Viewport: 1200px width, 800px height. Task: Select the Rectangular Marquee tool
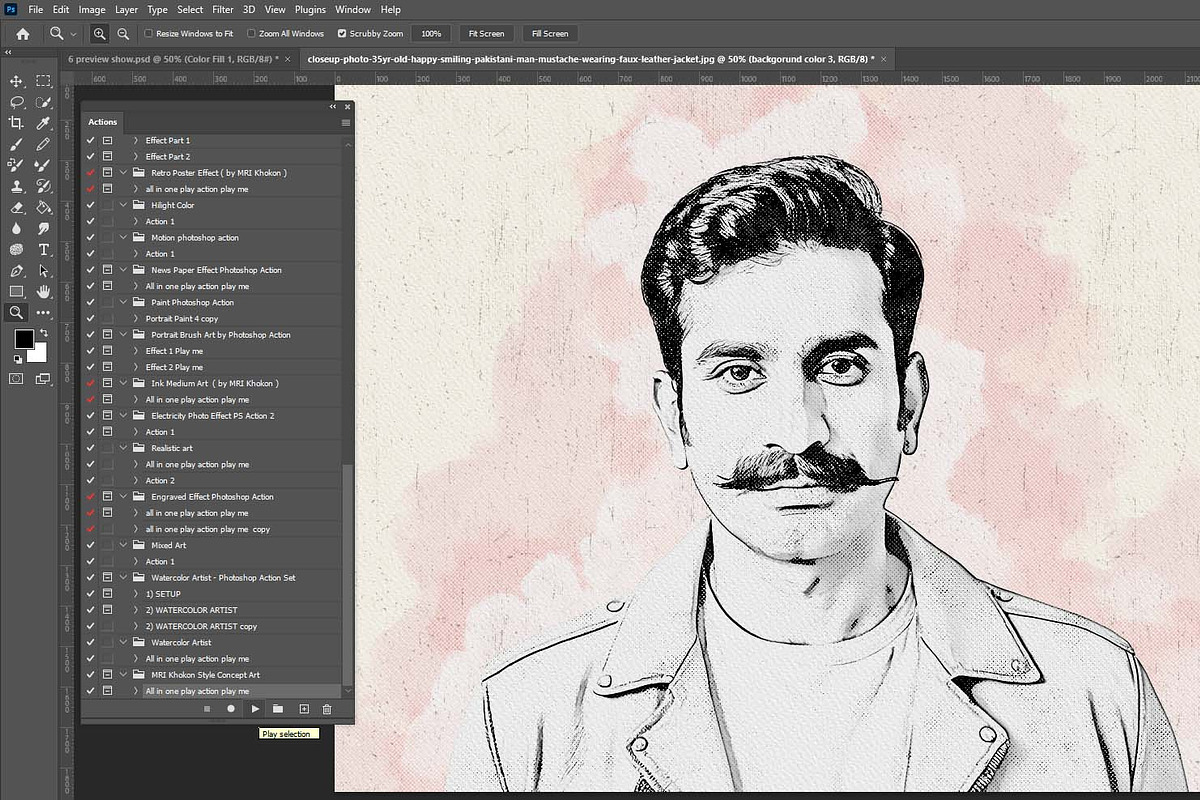pyautogui.click(x=44, y=81)
